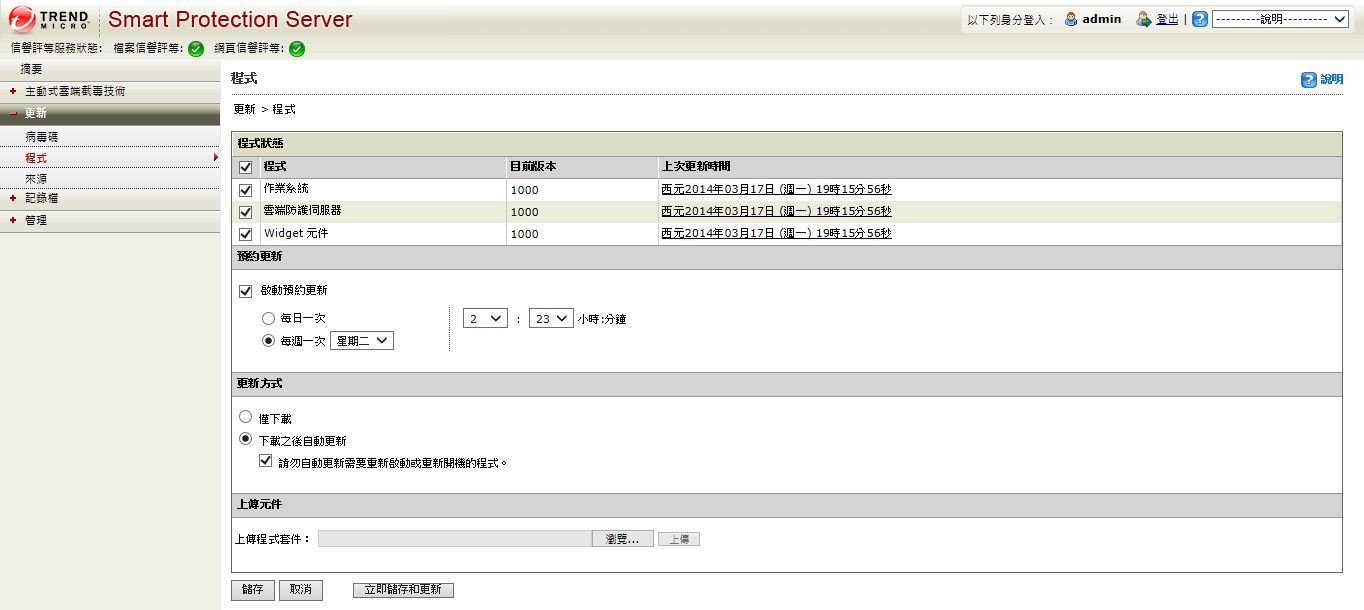
Task: Click the 上傳程式套件 file path field
Action: point(455,539)
